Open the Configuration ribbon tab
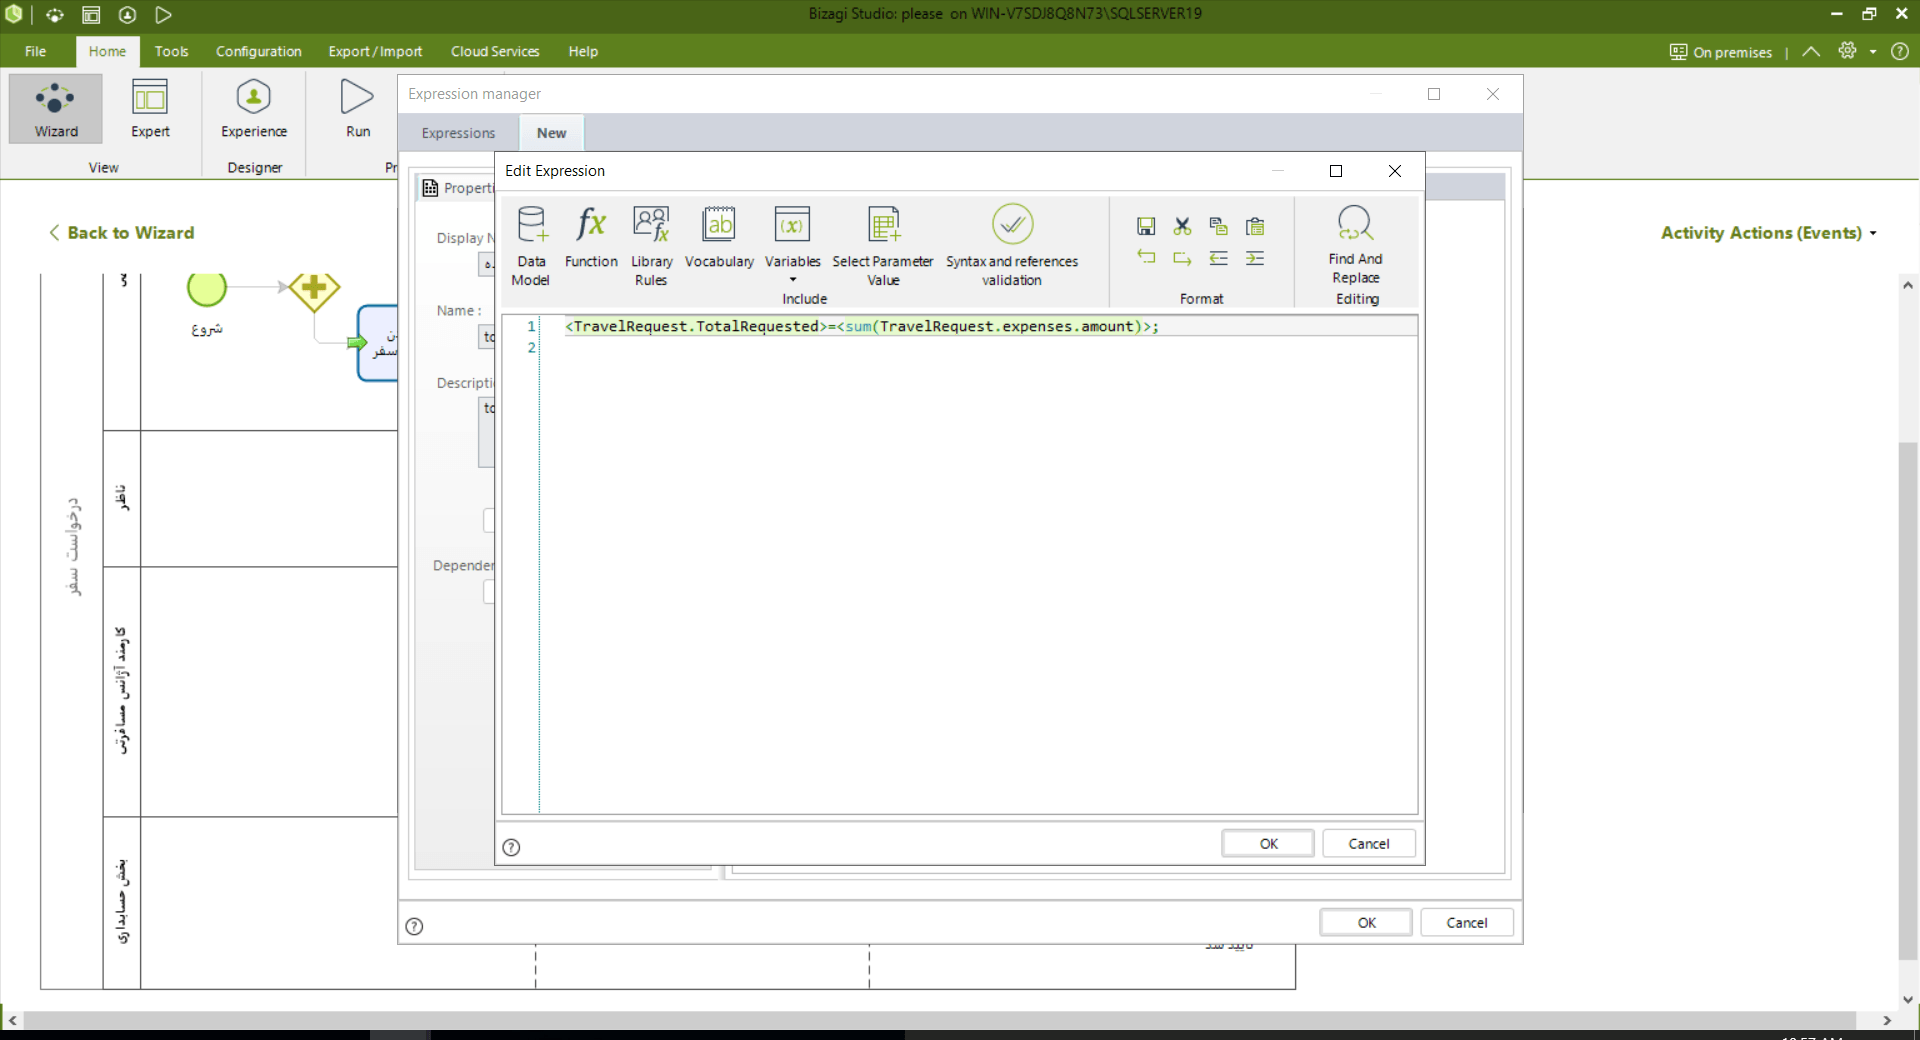Screen dimensions: 1920x1040 (x=259, y=51)
